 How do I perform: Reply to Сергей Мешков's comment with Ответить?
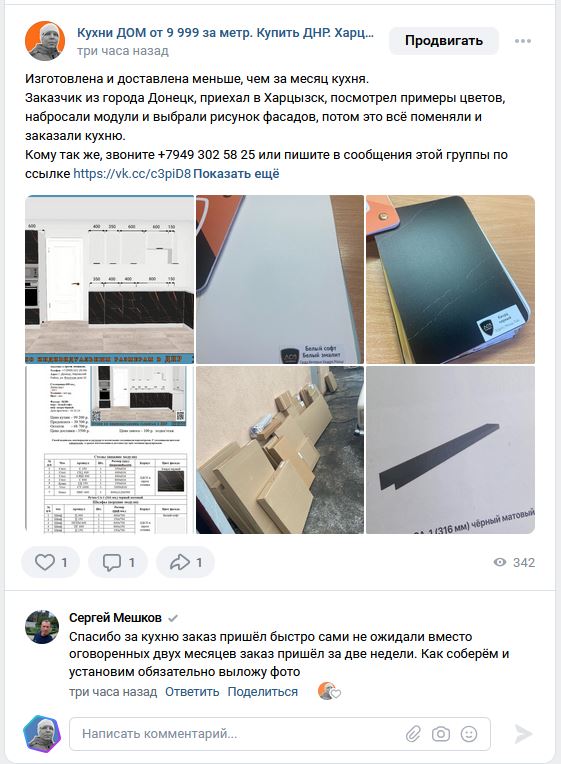[192, 692]
